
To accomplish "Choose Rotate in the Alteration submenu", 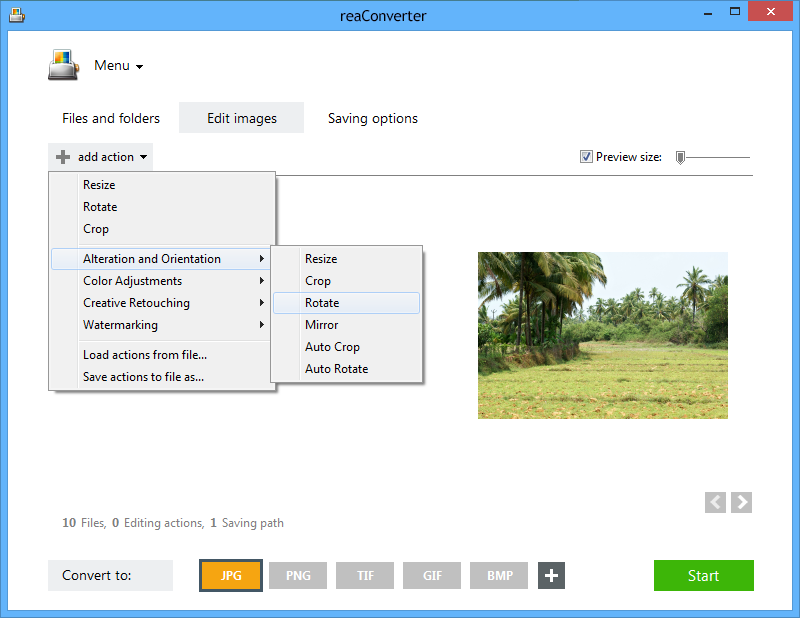I will pos(346,303).
